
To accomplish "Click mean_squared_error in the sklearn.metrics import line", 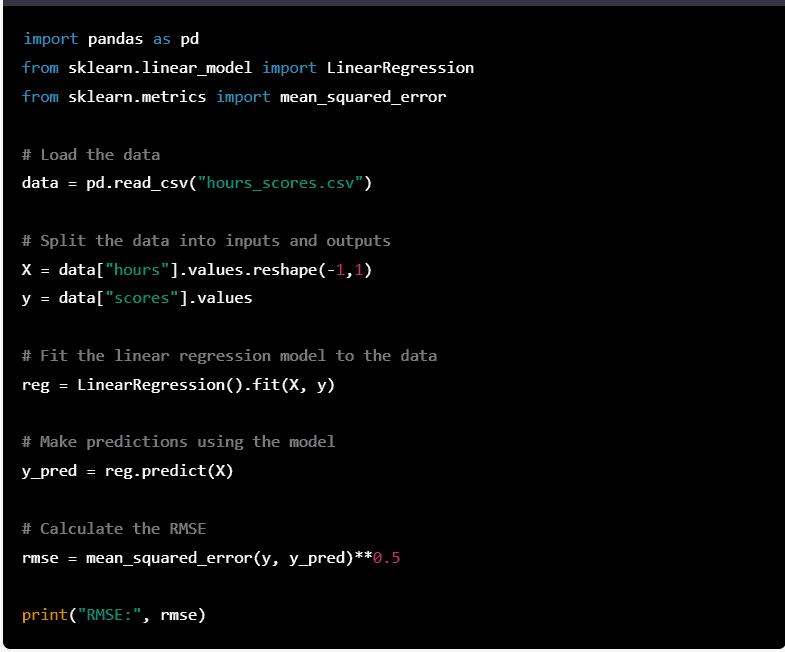I will (363, 97).
